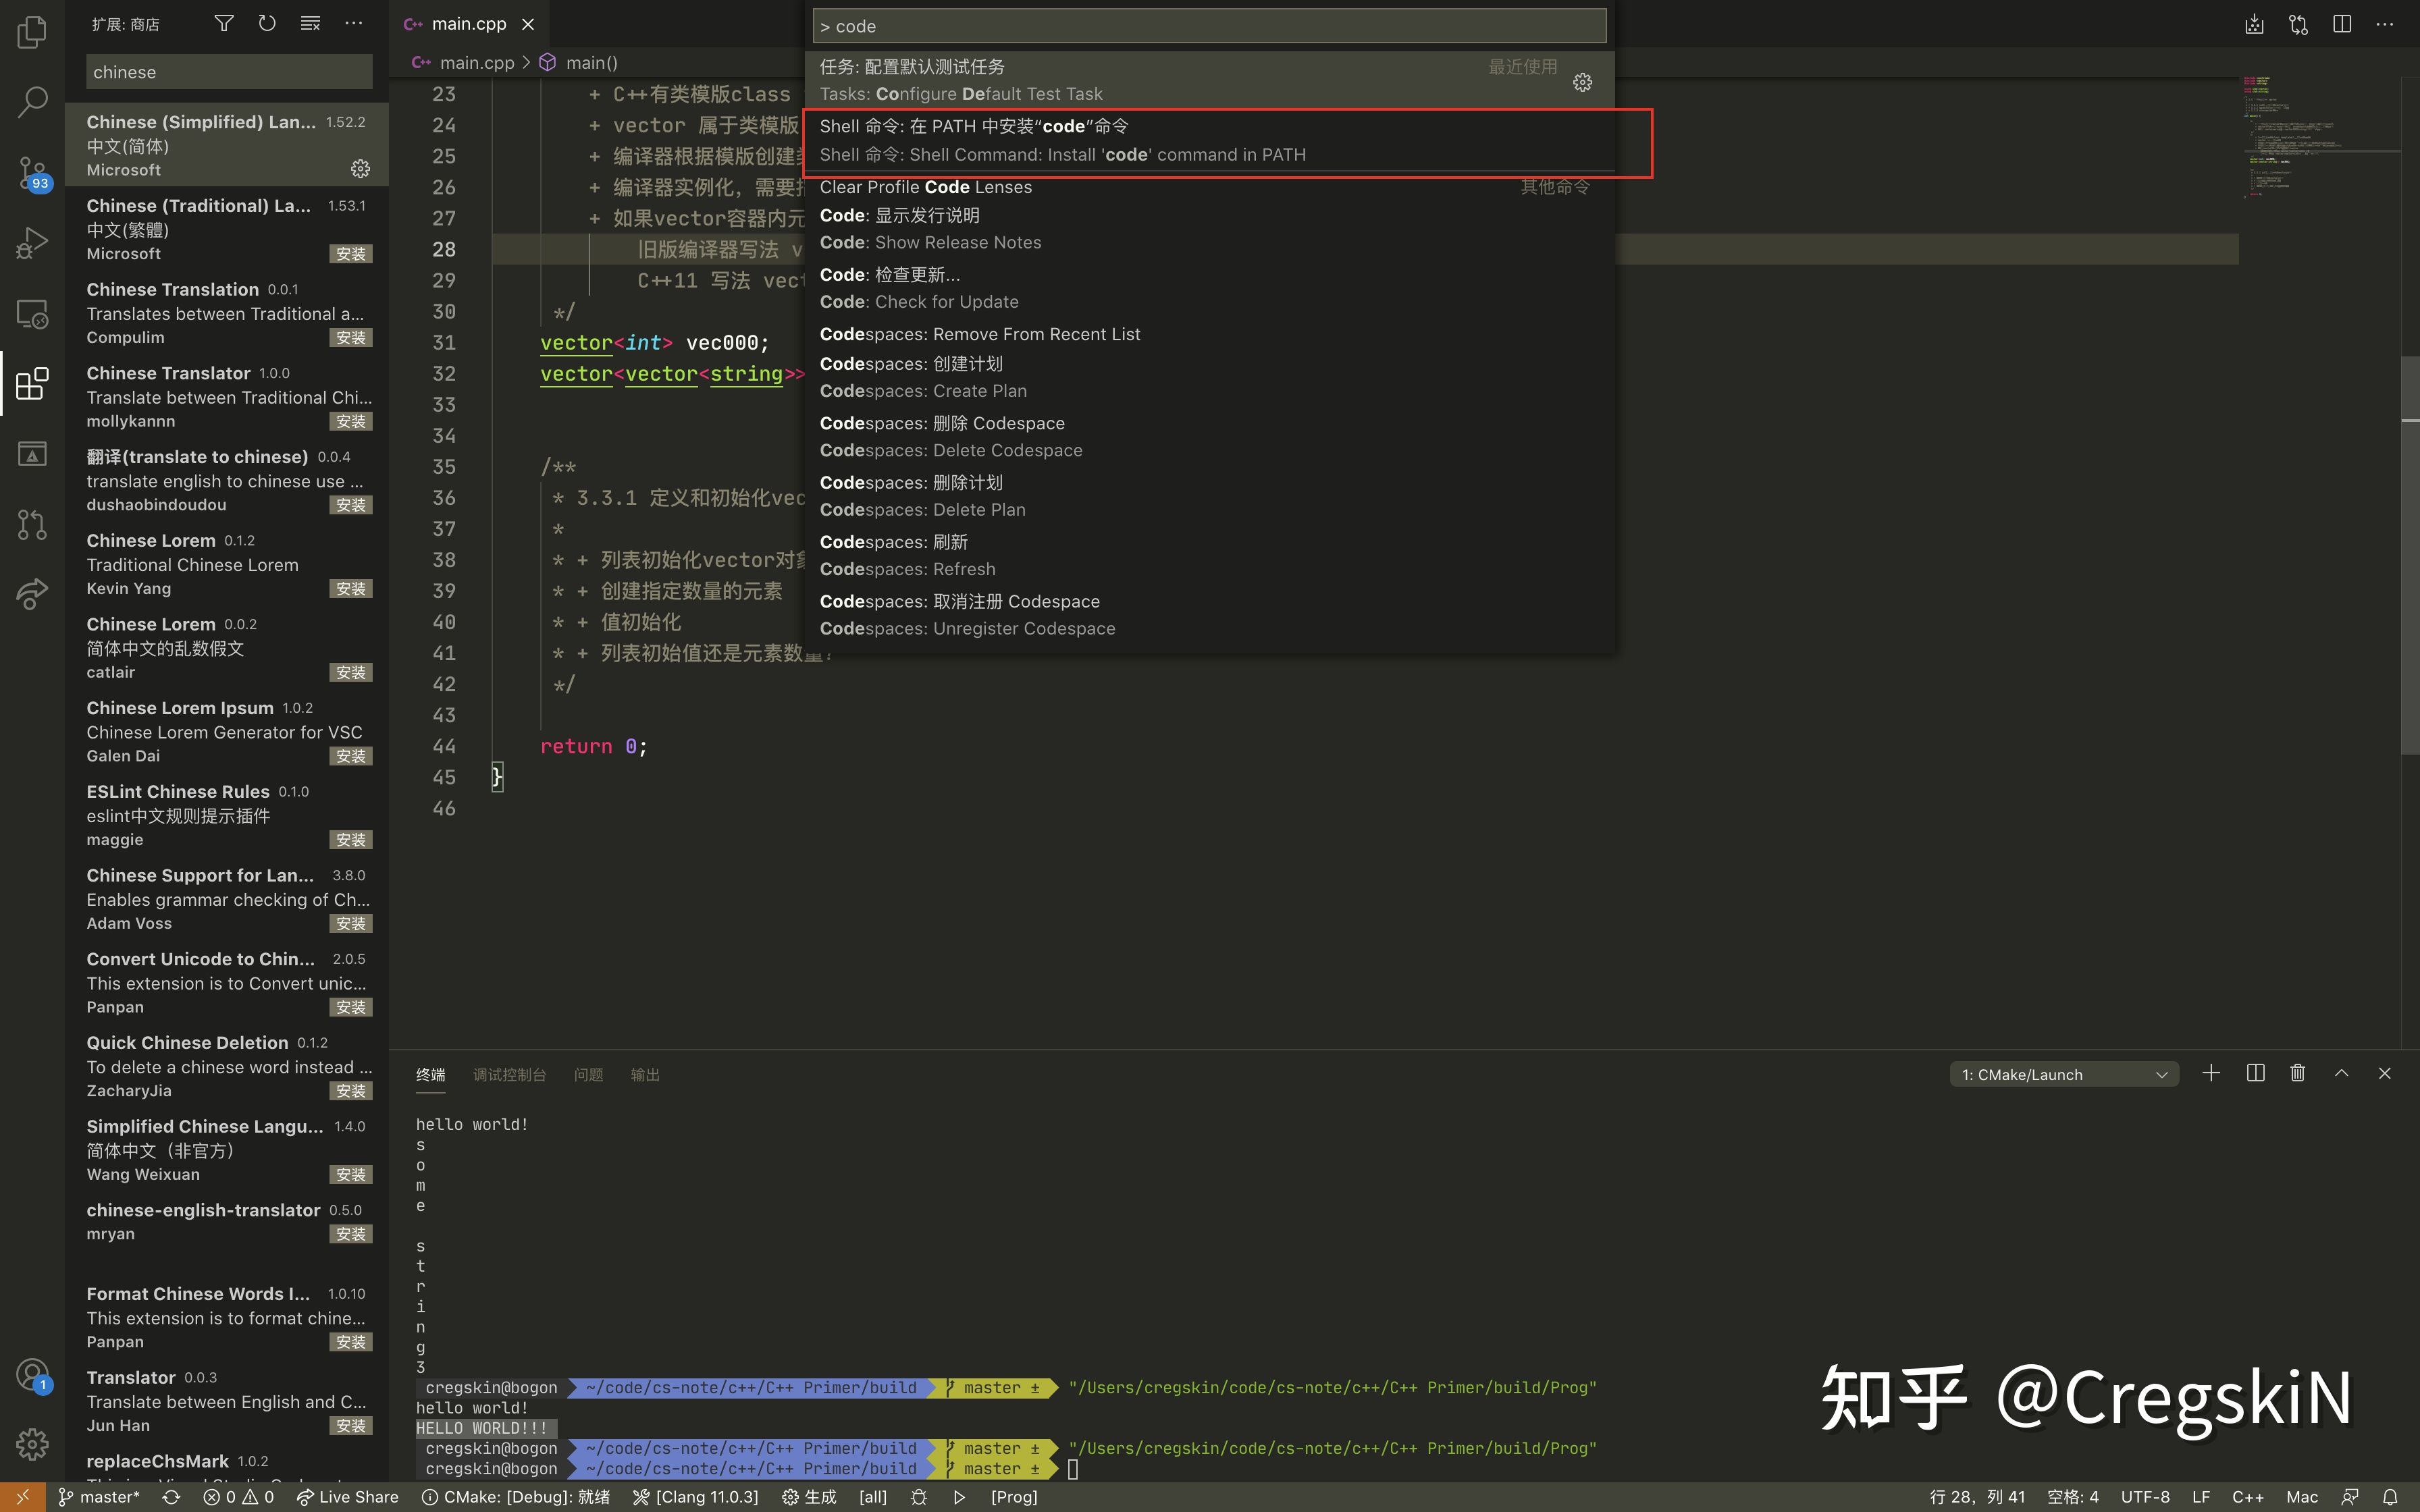Maximize the terminal panel

[2340, 1073]
